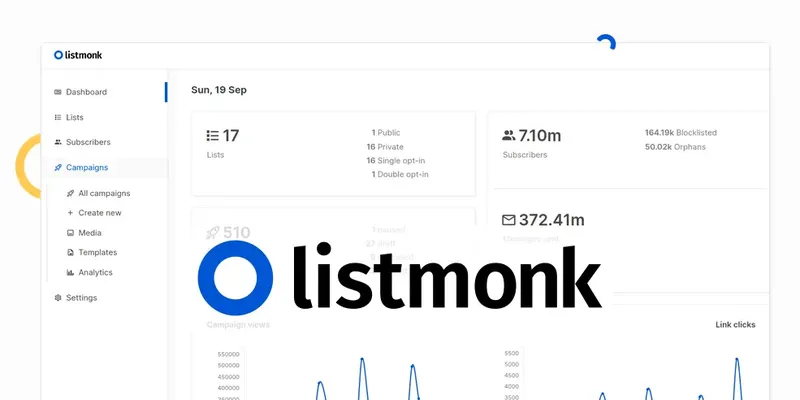The width and height of the screenshot is (800, 400).
Task: Click the Subscribers people icon in sidebar
Action: [58, 142]
